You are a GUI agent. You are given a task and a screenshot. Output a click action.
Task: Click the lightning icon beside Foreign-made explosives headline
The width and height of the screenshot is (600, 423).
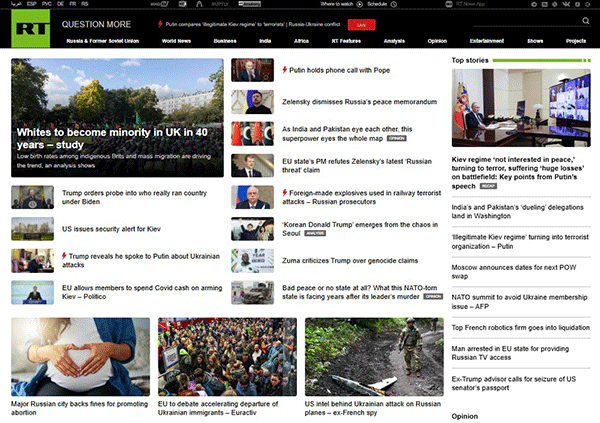(x=285, y=193)
